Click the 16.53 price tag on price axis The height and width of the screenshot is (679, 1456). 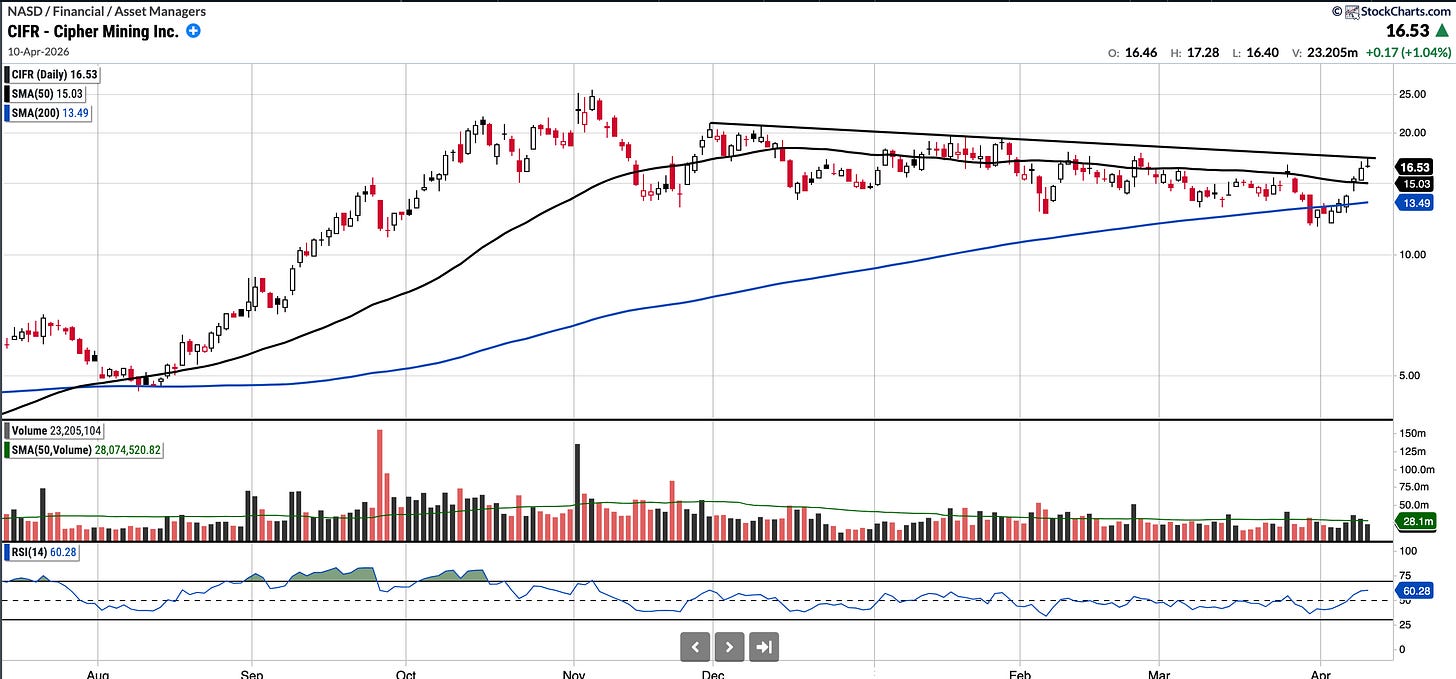click(1416, 167)
